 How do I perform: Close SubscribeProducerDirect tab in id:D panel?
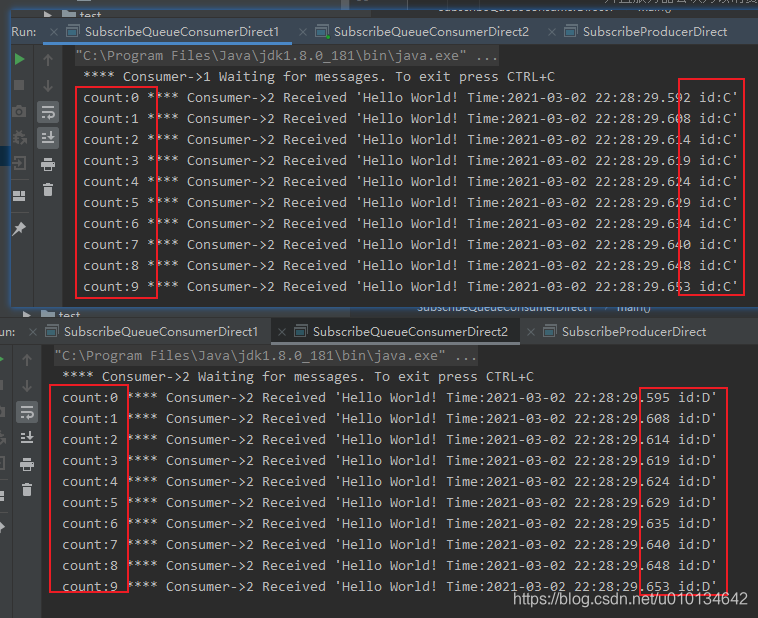click(531, 332)
